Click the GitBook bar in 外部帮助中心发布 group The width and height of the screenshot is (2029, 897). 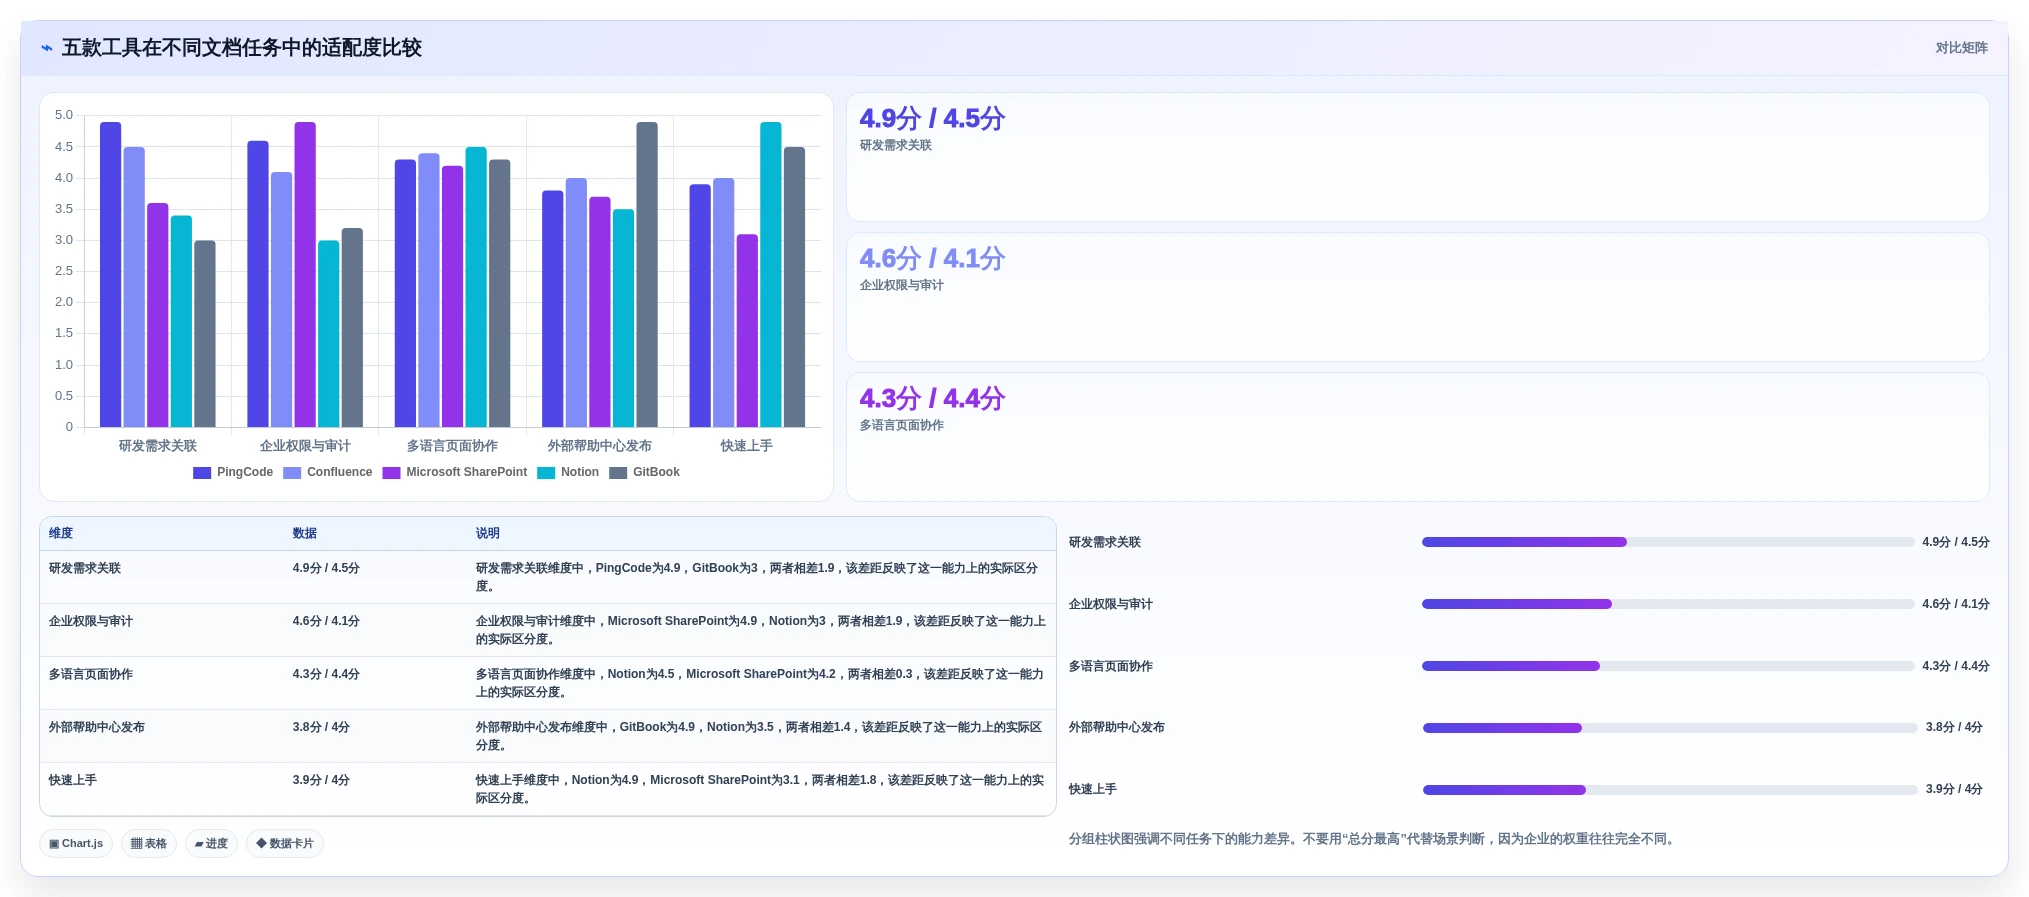(x=647, y=275)
